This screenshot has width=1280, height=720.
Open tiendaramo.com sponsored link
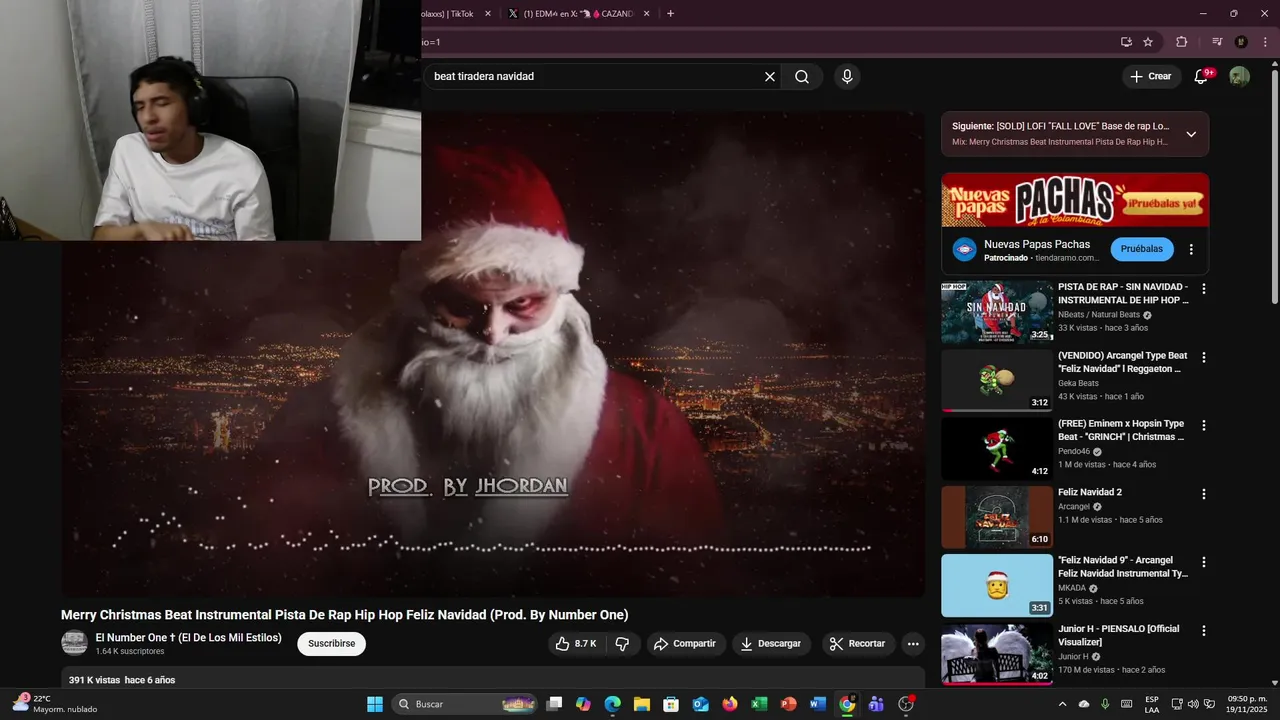pos(1067,258)
